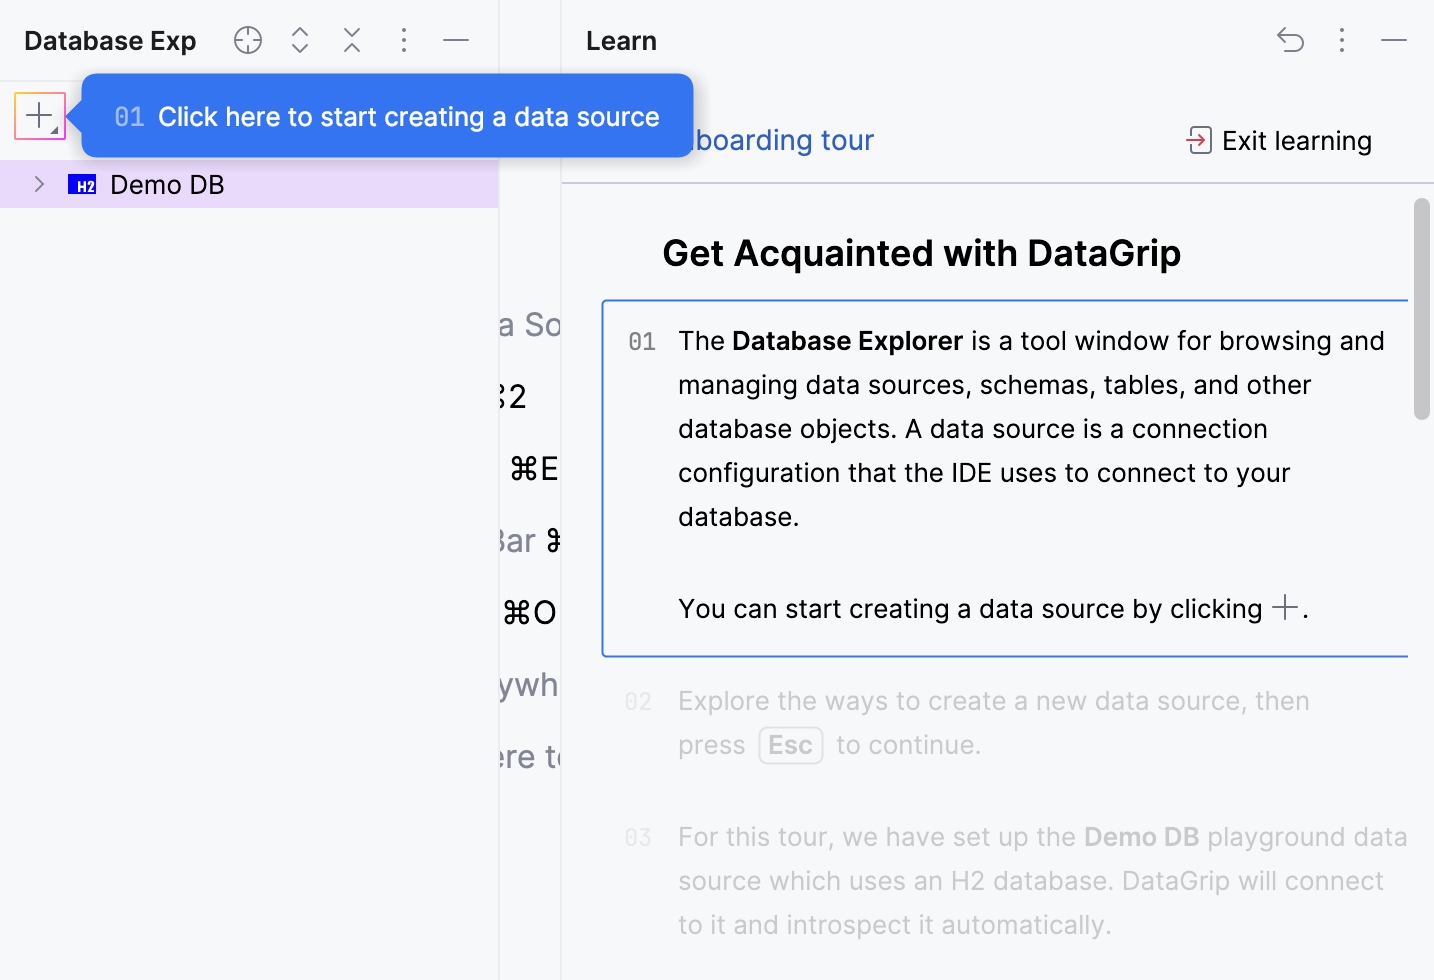1434x980 pixels.
Task: Open the Learn panel options menu
Action: (x=1342, y=40)
